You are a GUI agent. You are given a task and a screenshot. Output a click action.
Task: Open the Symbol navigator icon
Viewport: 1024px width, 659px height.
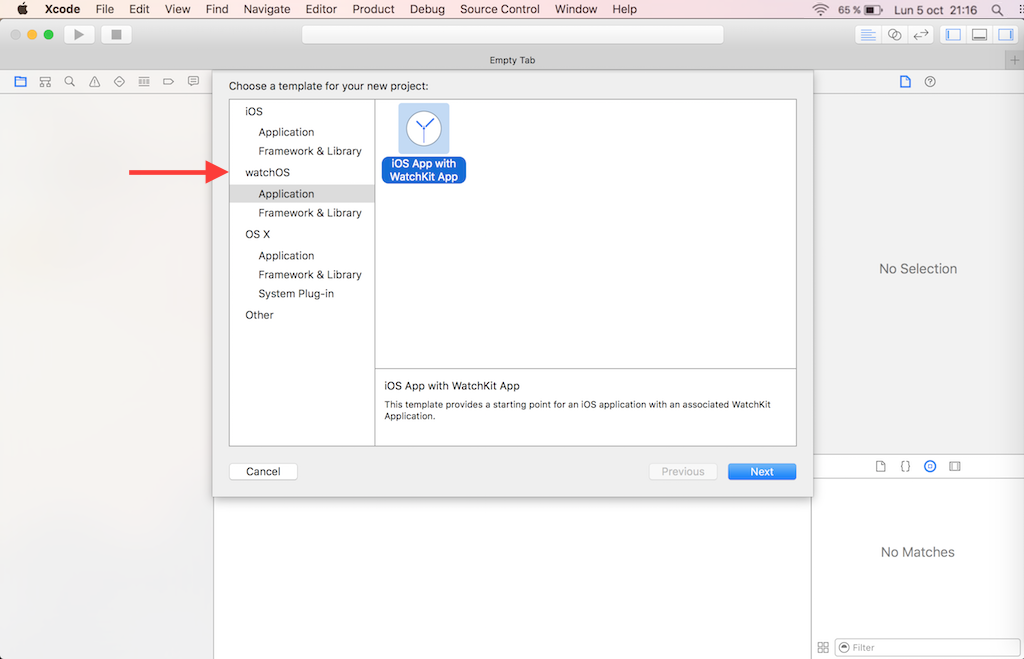point(45,82)
